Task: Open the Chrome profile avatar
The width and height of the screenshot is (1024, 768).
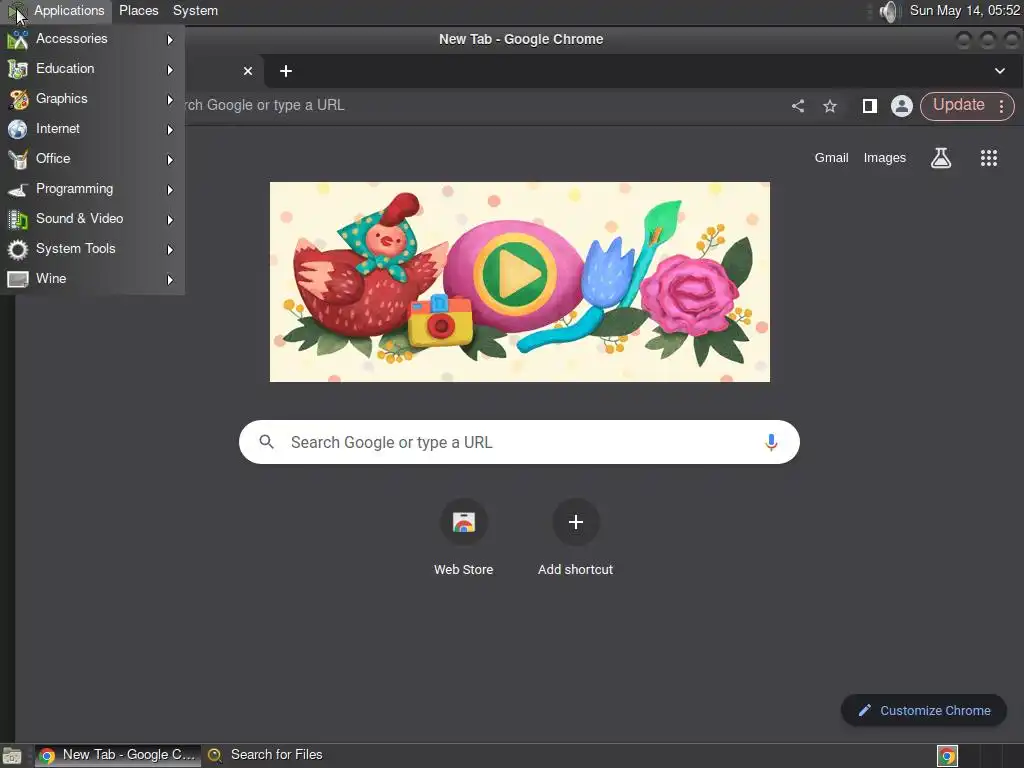Action: (x=902, y=106)
